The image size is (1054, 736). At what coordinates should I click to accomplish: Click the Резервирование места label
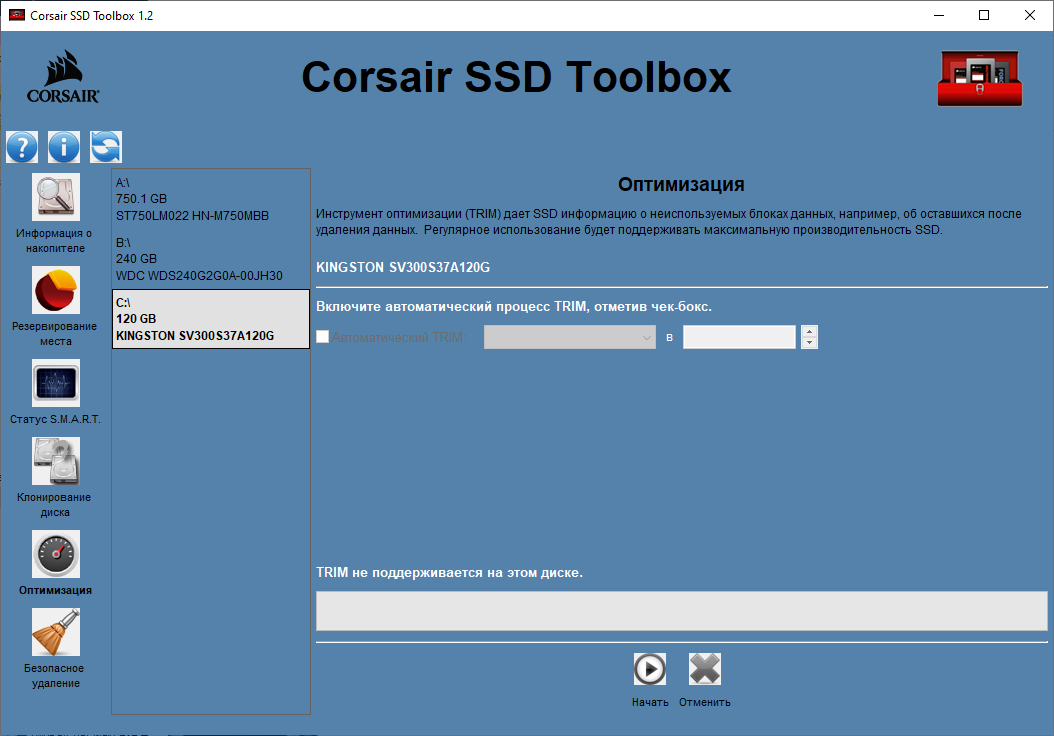[54, 333]
